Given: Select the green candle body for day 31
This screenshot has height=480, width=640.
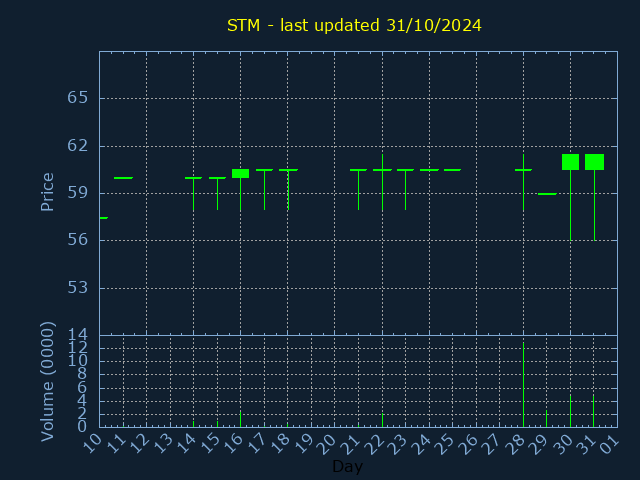Looking at the screenshot, I should [x=594, y=162].
